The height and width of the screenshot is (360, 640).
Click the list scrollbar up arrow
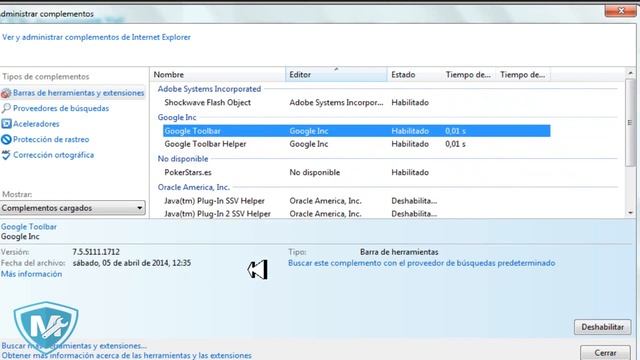click(x=630, y=73)
